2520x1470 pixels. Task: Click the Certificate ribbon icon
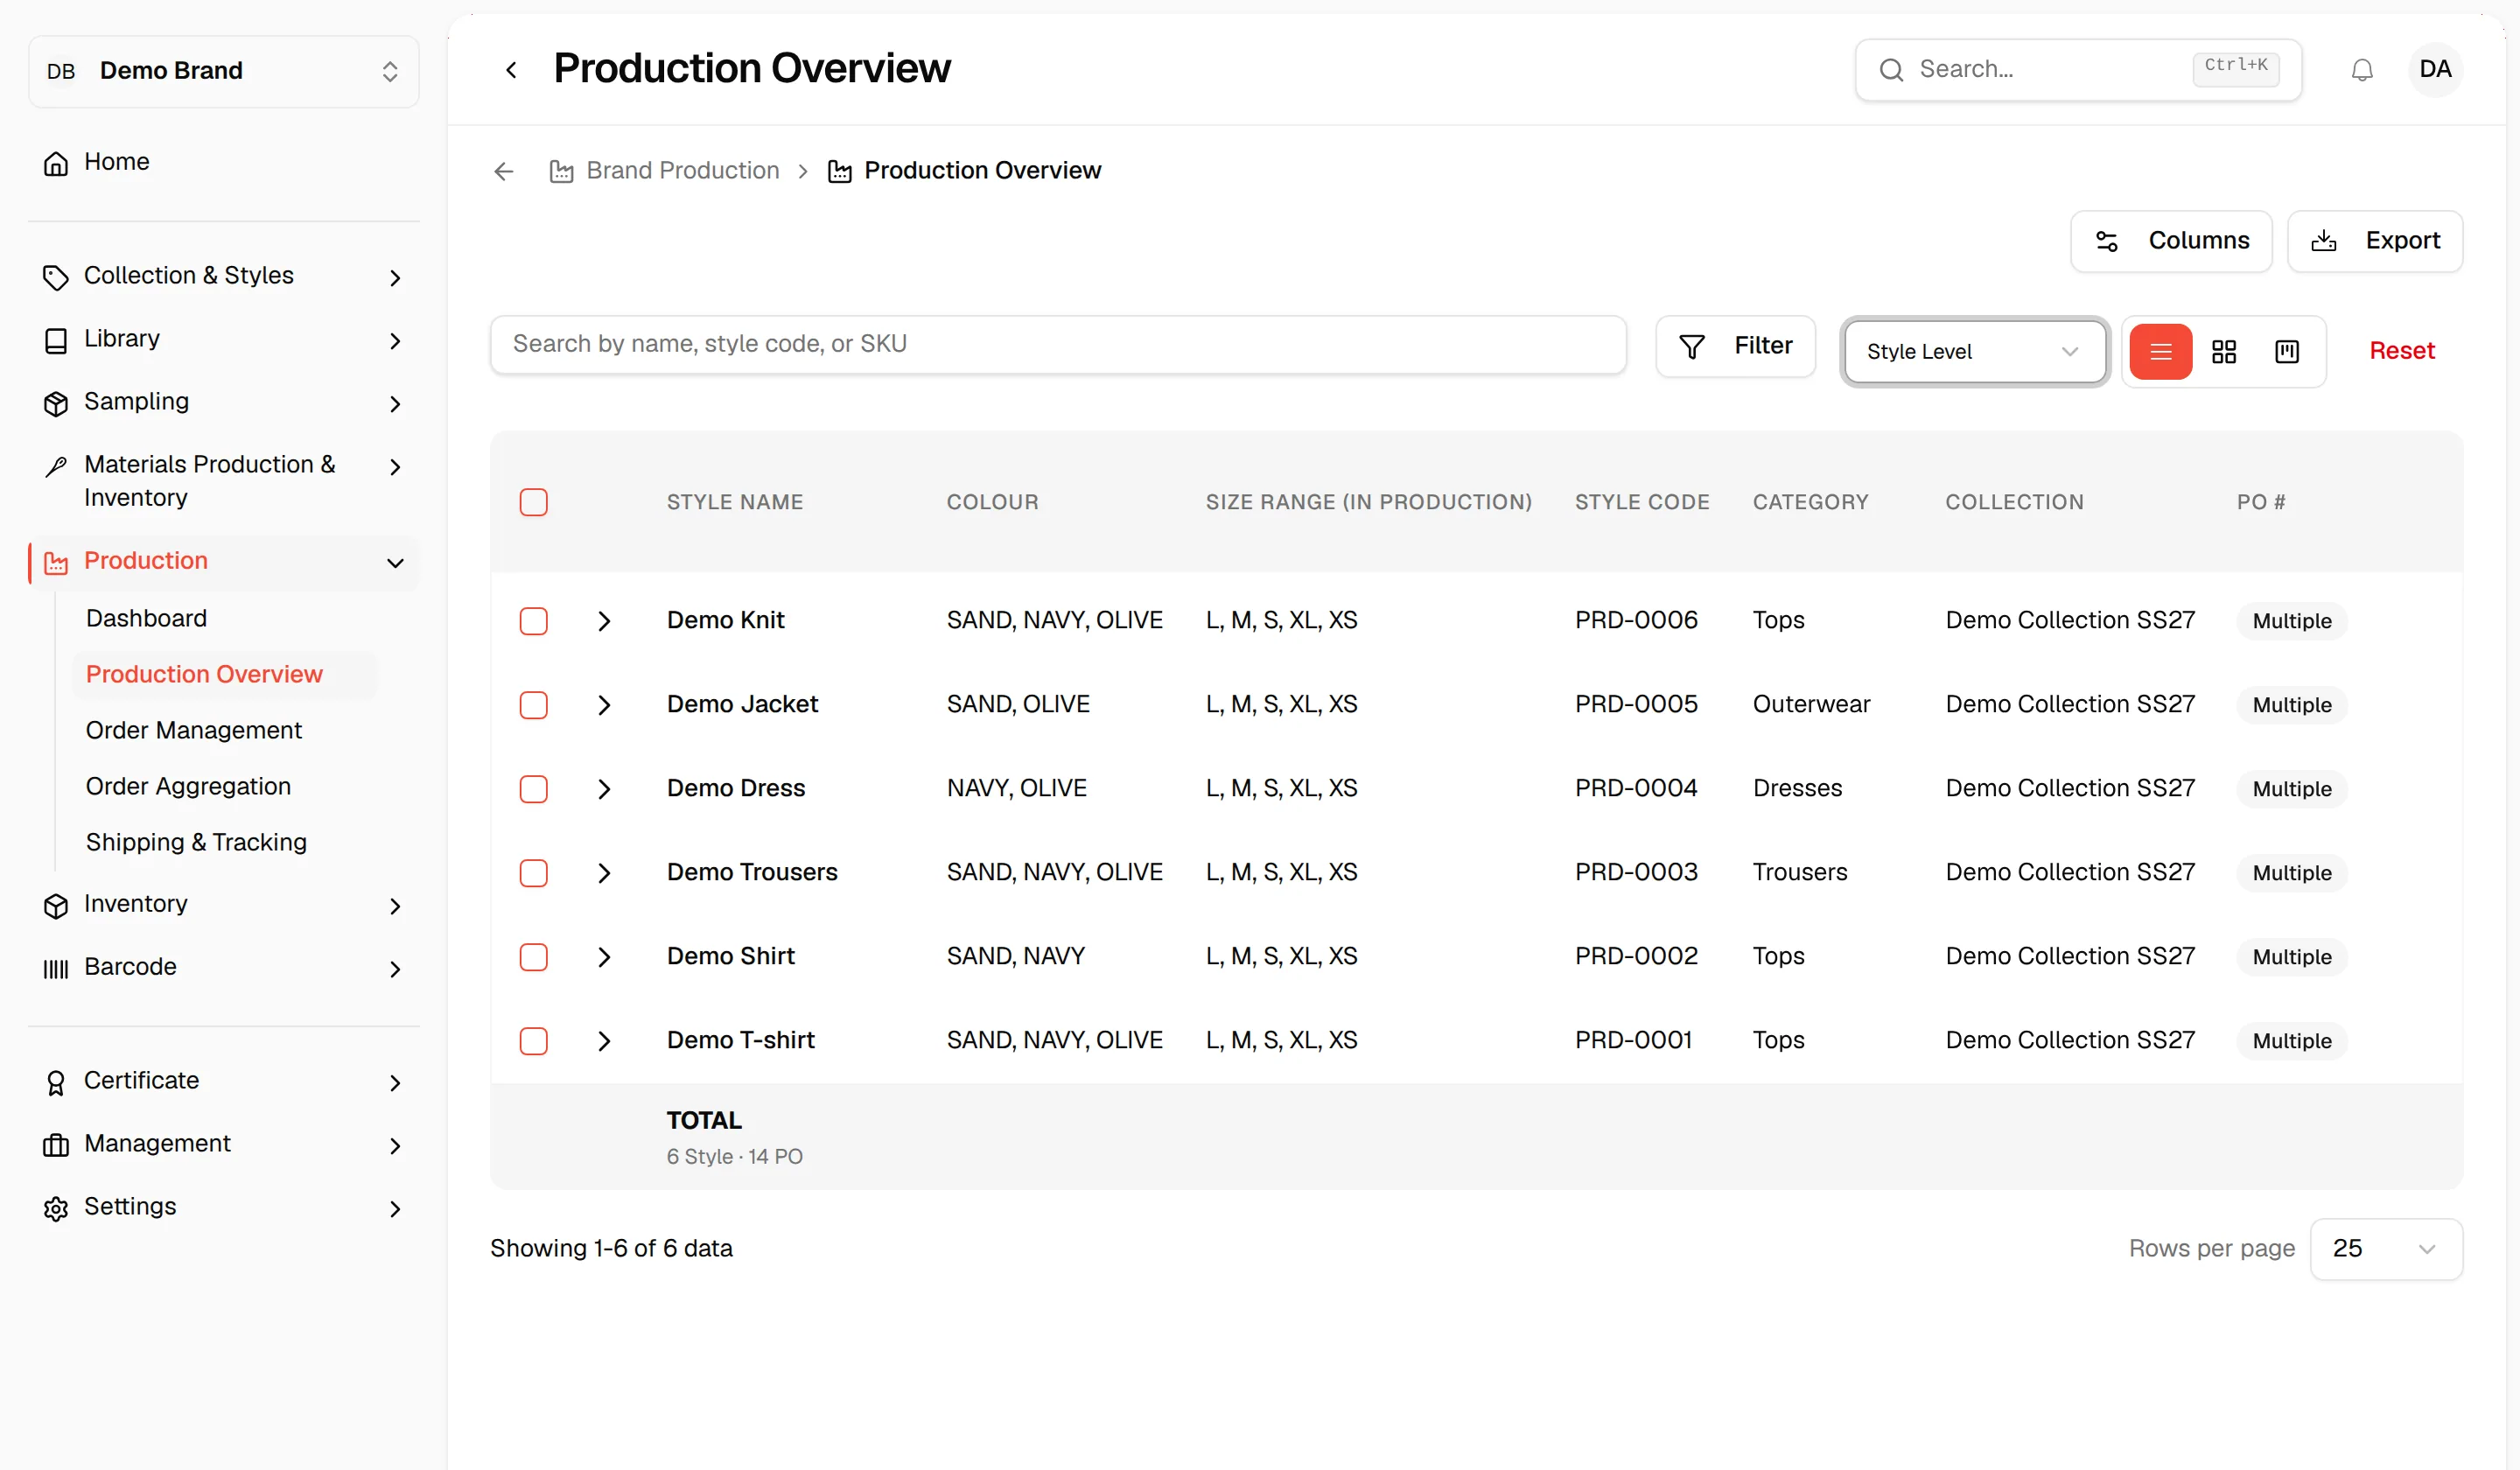56,1082
